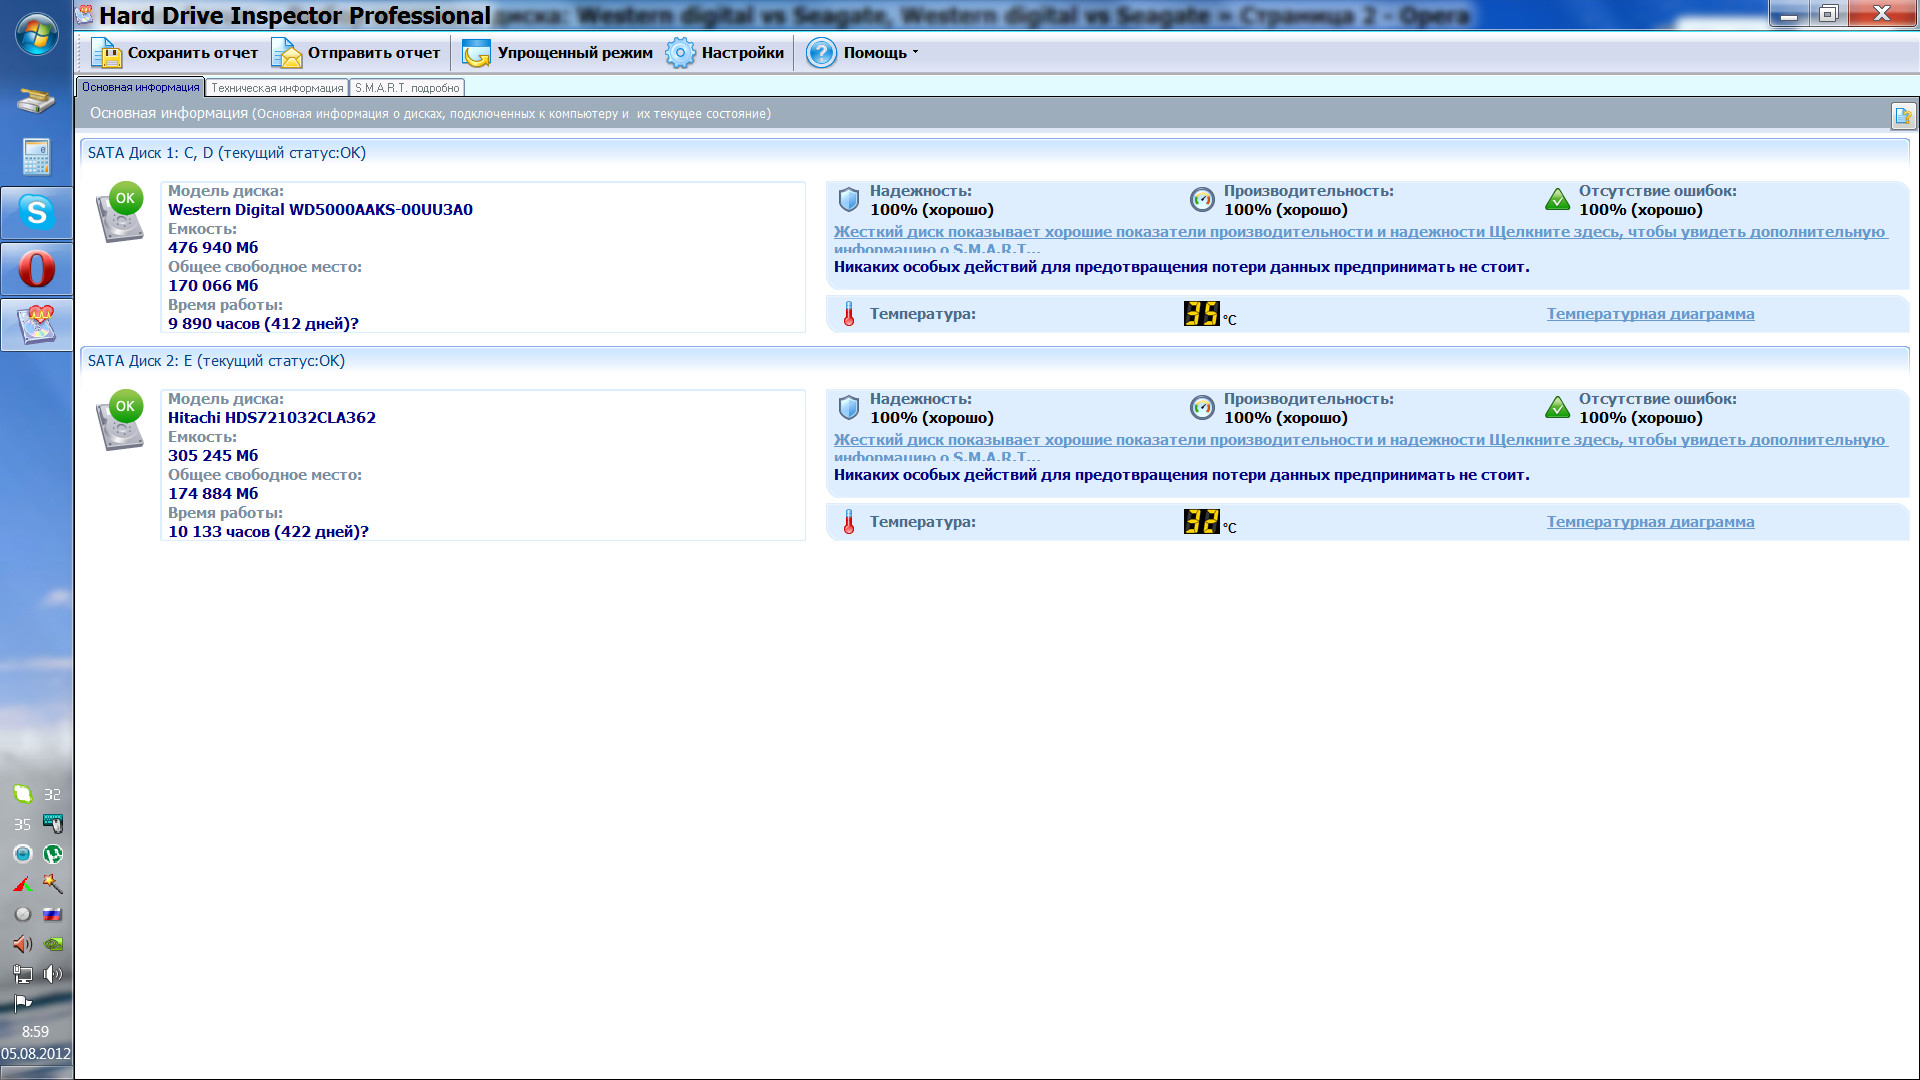
Task: Click the reliability shield icon for Disk 2
Action: coord(848,407)
